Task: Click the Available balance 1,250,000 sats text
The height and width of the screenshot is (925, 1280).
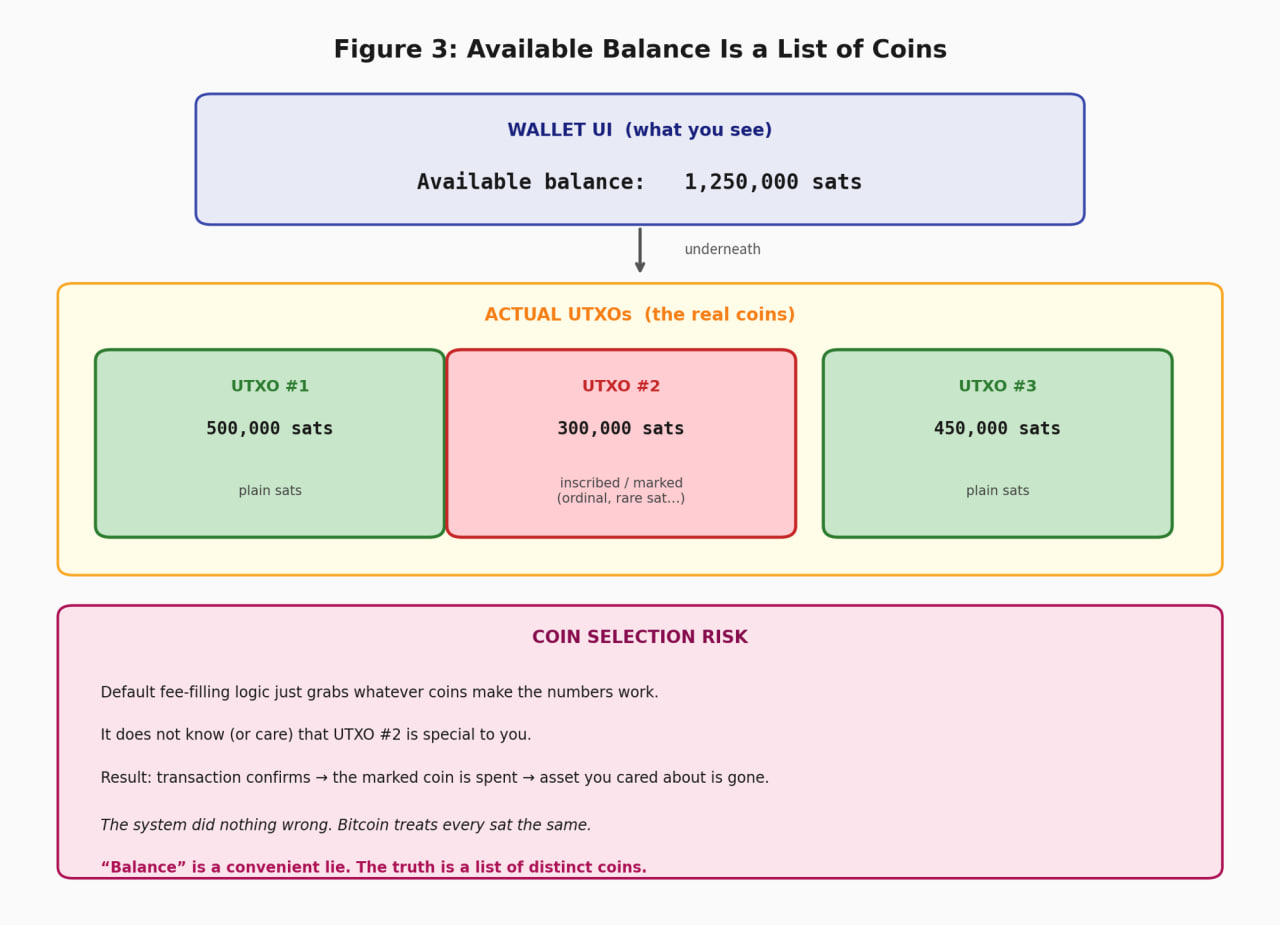Action: click(640, 182)
